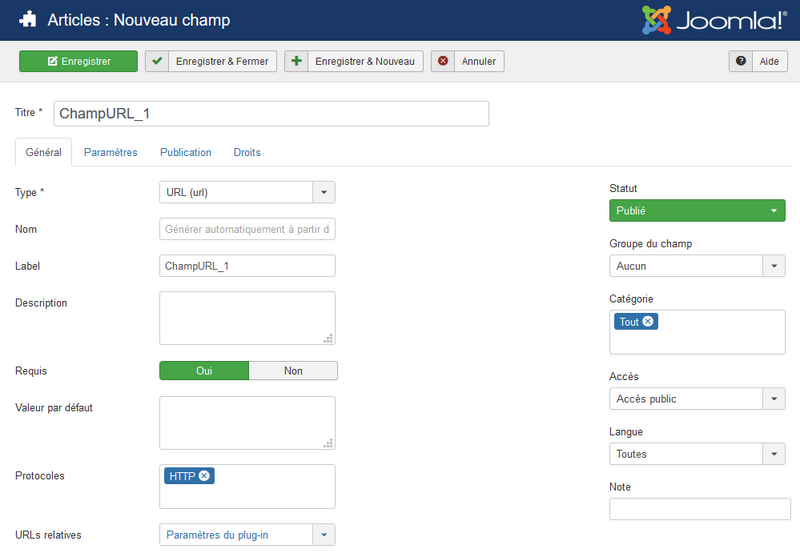Switch to the Paramètres tab
The height and width of the screenshot is (553, 800).
[110, 152]
